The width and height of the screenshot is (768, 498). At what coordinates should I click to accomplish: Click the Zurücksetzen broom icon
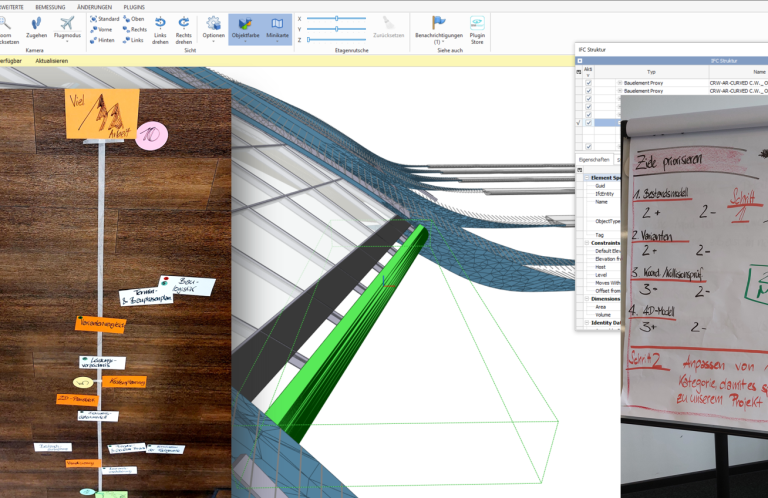(388, 23)
